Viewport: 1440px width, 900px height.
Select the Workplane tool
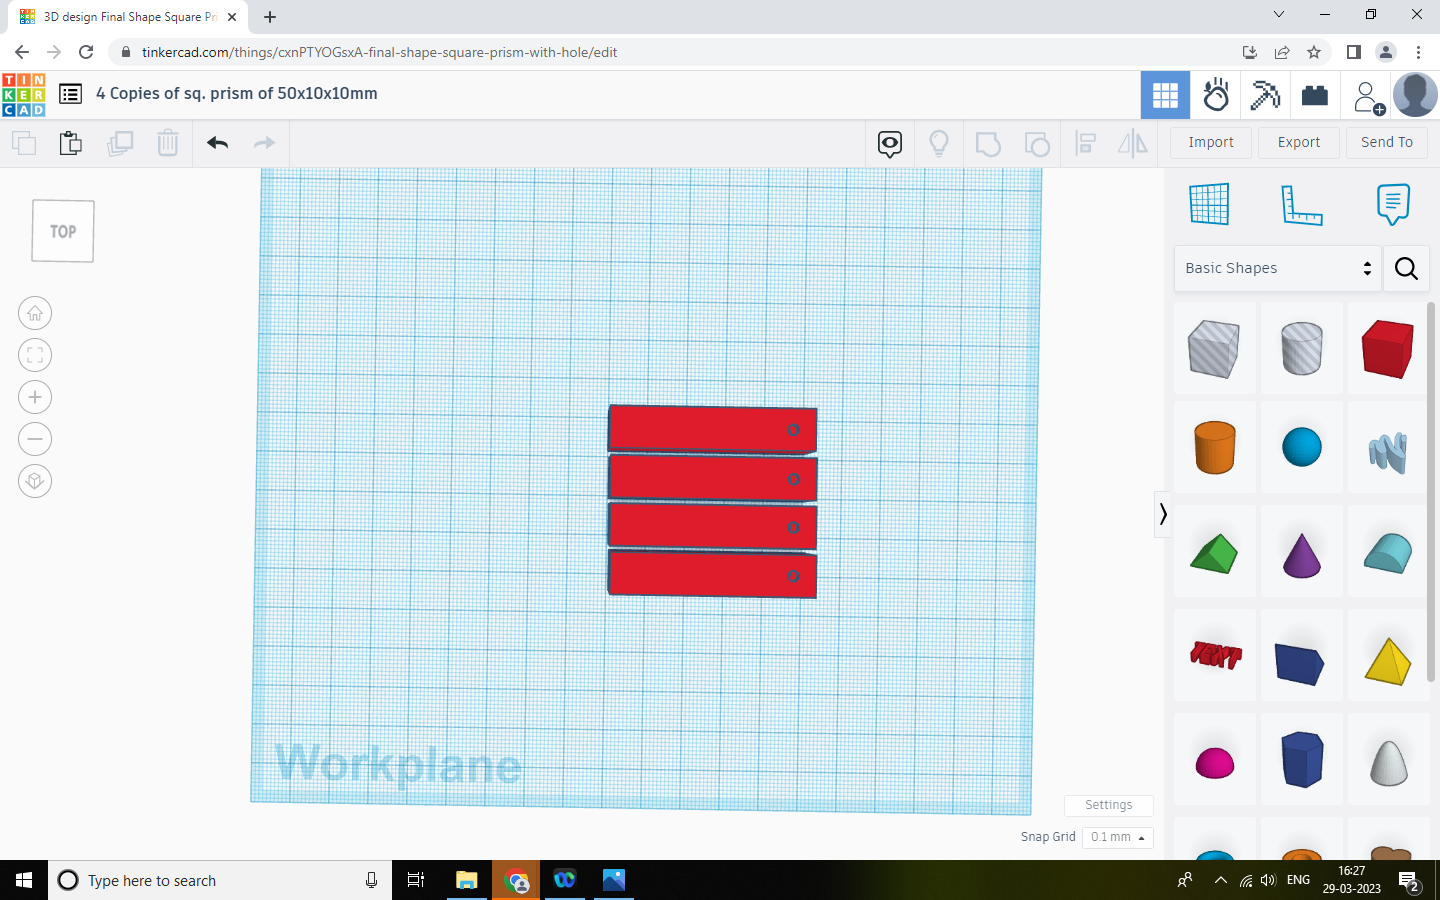tap(1210, 203)
